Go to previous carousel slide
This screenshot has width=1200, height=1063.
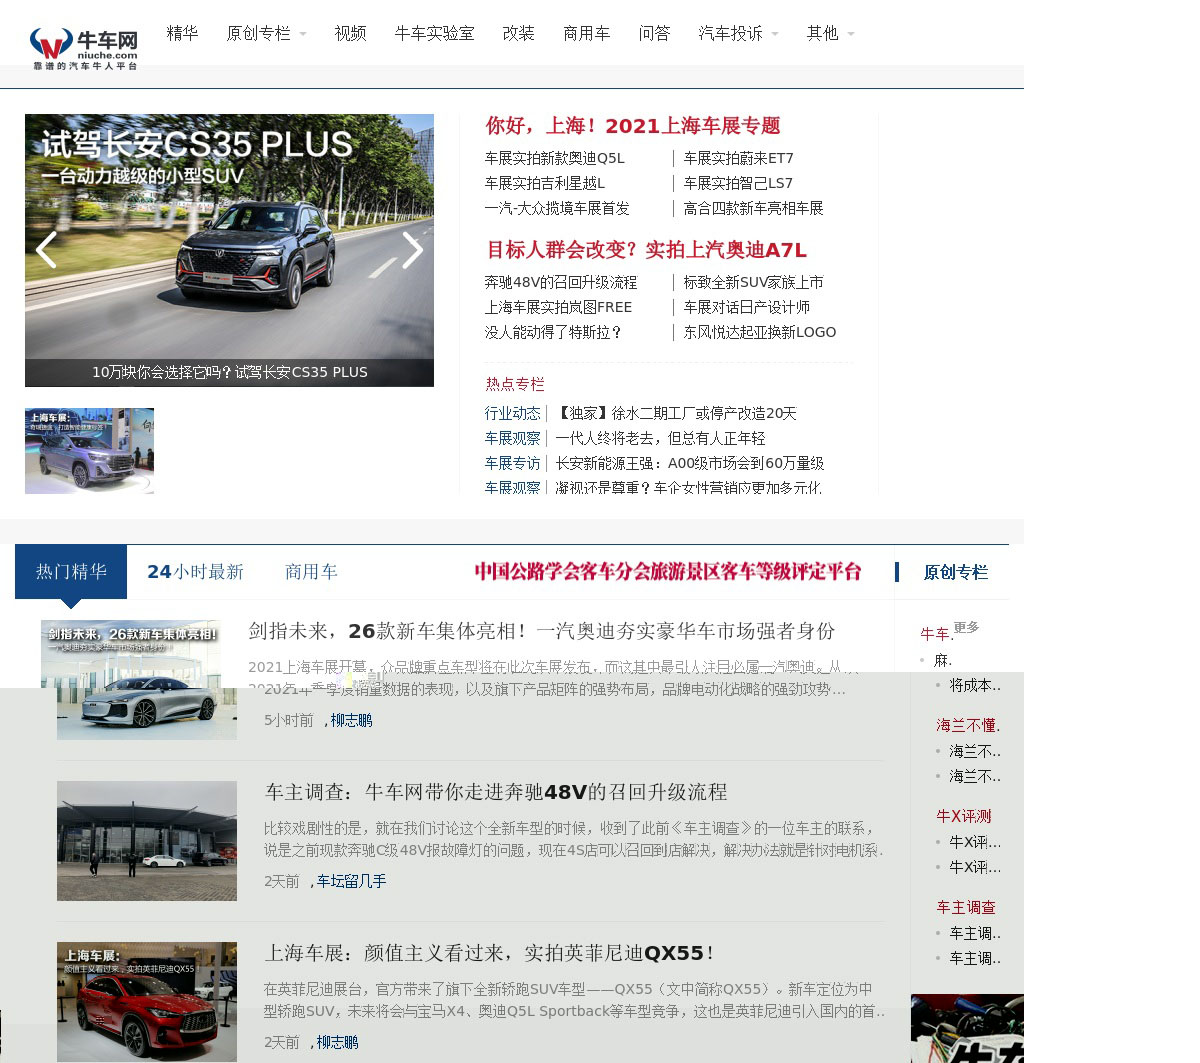(46, 250)
